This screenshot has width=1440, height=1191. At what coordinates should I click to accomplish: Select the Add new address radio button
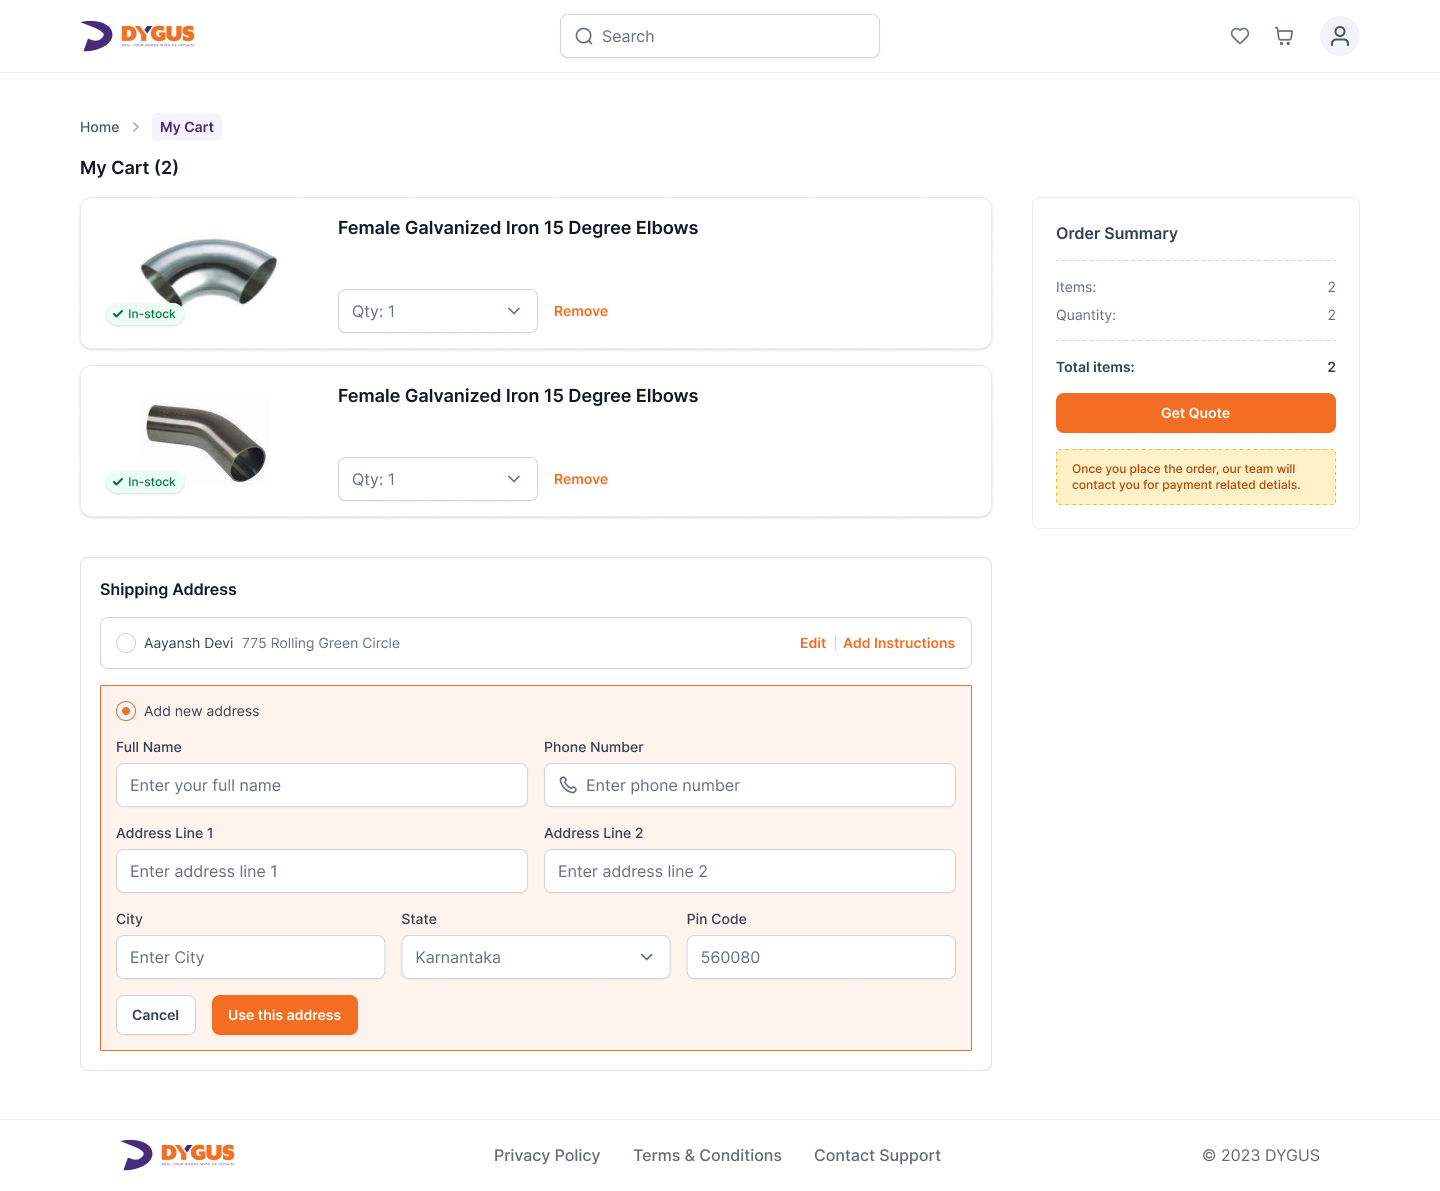click(x=126, y=710)
